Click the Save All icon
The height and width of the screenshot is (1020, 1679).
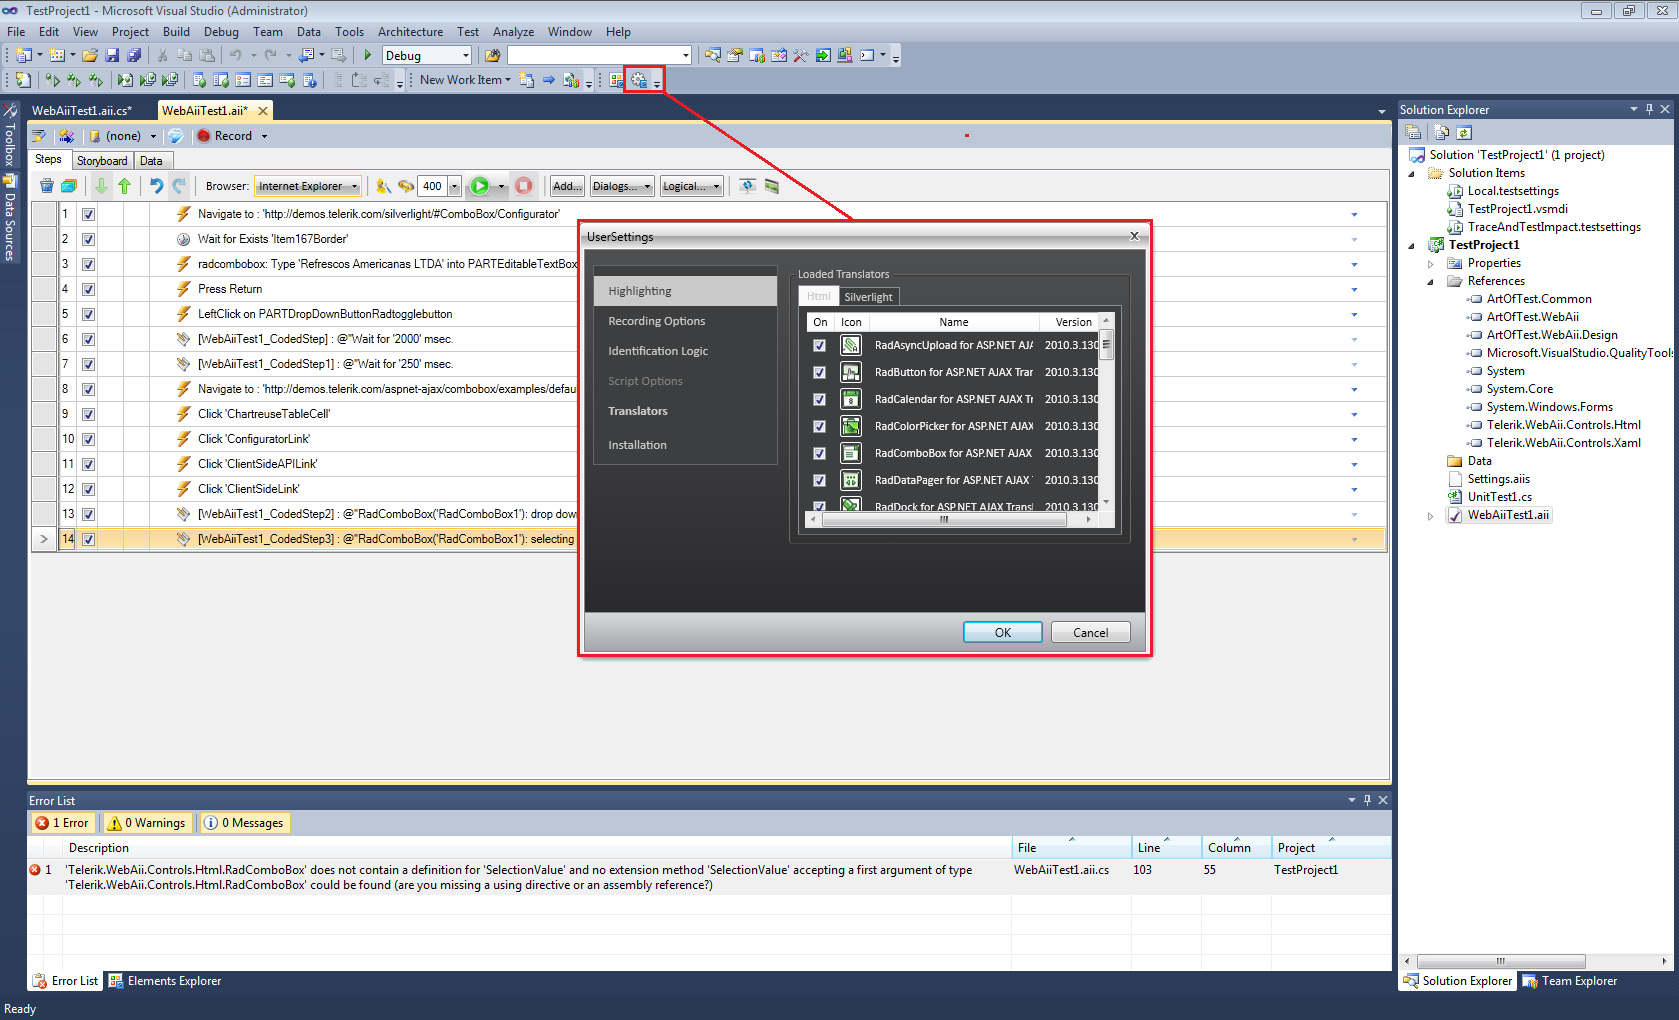click(134, 56)
